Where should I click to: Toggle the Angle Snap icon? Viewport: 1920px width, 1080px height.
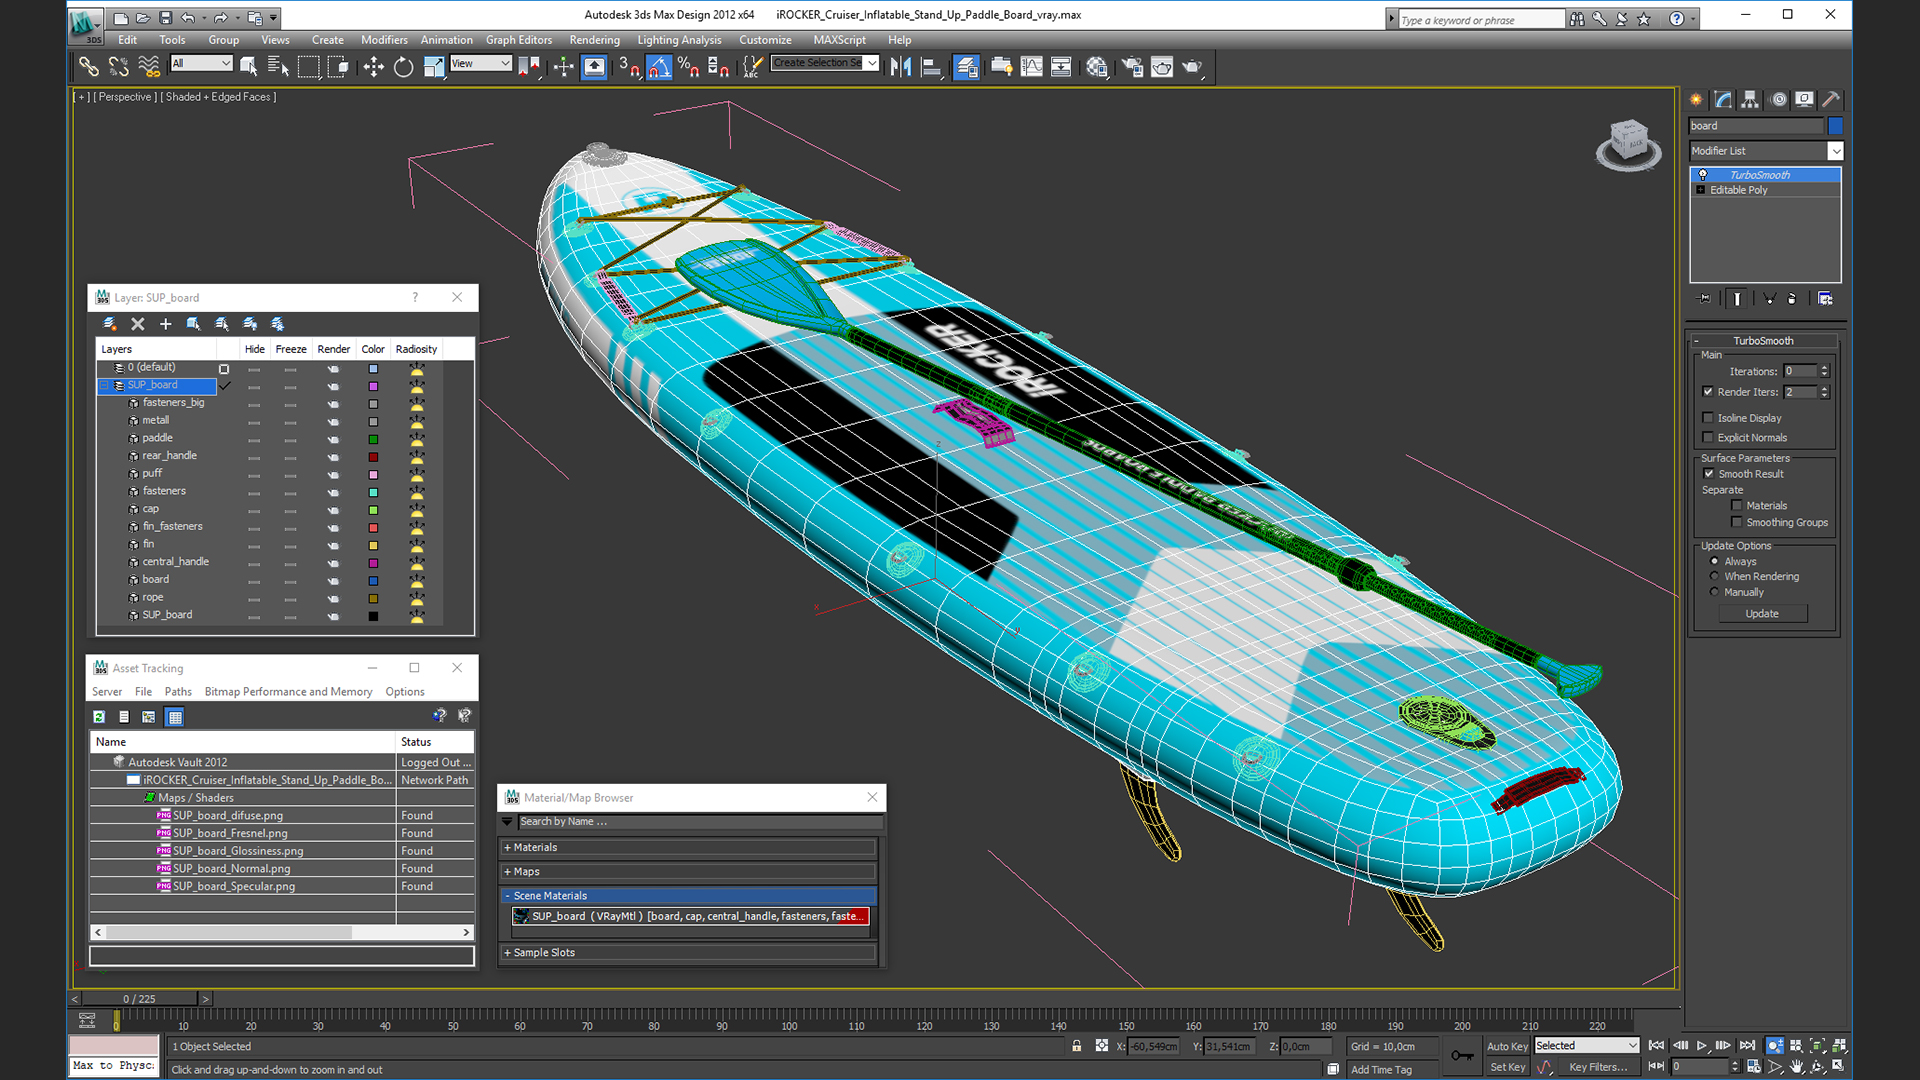(658, 67)
